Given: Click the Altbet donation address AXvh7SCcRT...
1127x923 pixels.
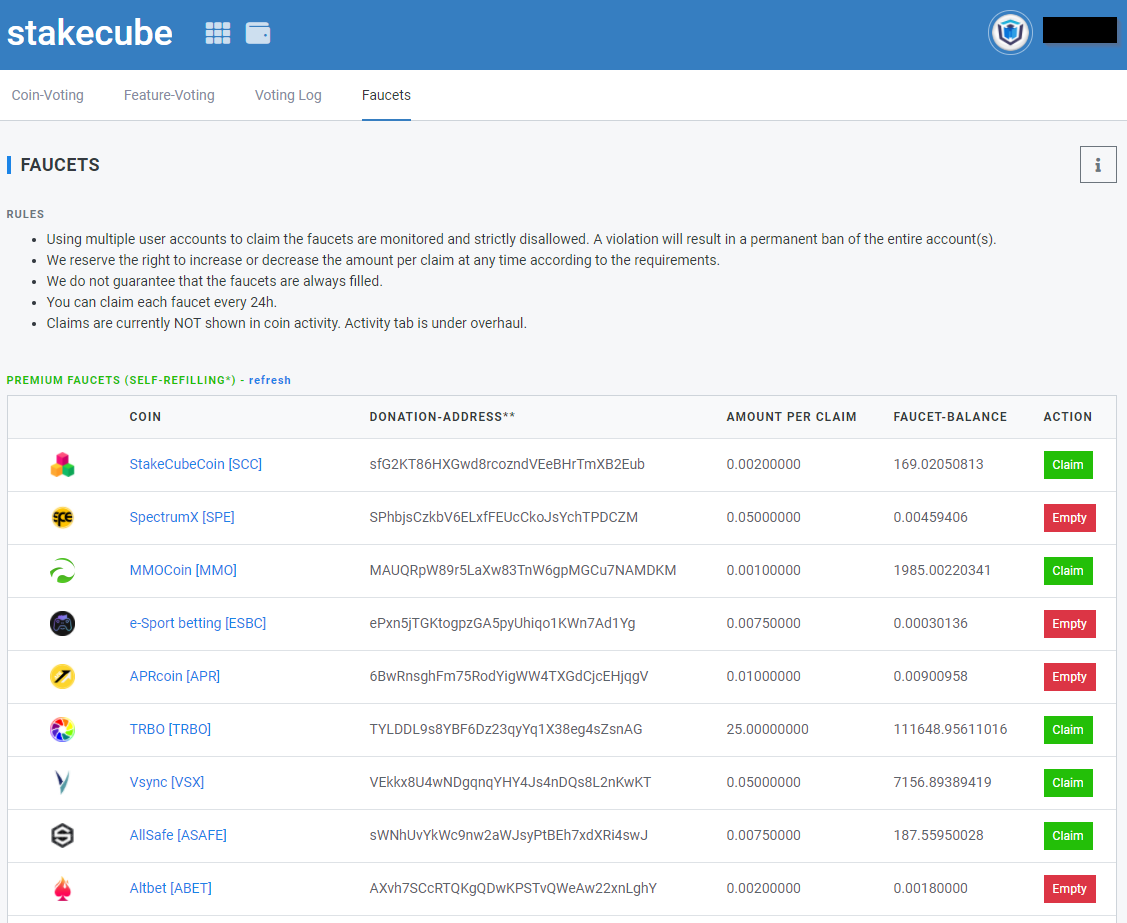Looking at the screenshot, I should pos(513,888).
